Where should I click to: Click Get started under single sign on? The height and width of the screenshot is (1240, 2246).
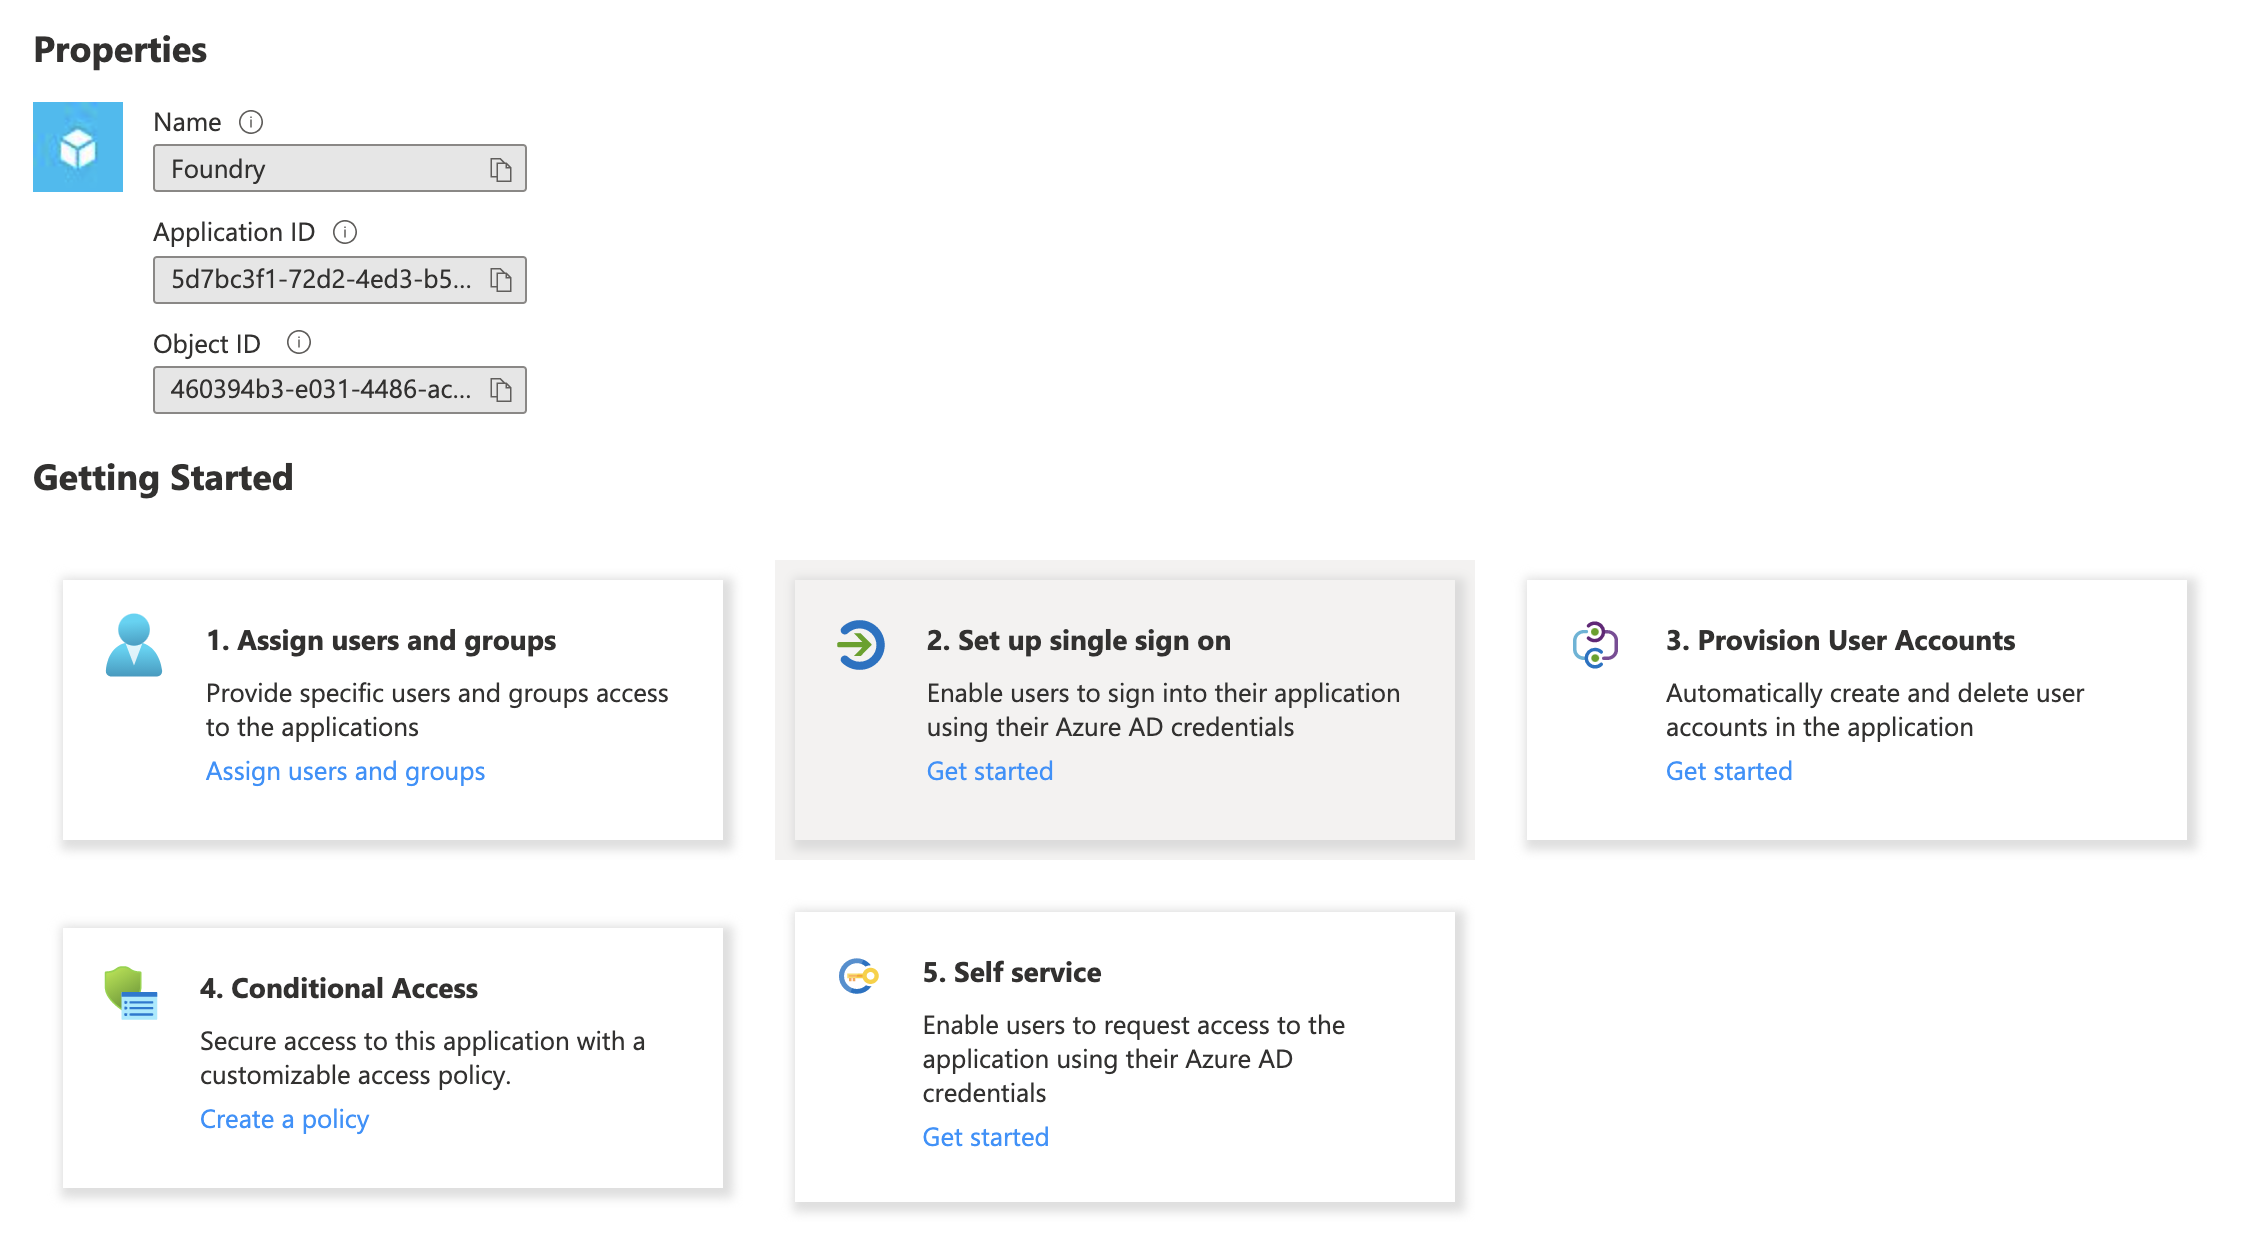coord(990,771)
